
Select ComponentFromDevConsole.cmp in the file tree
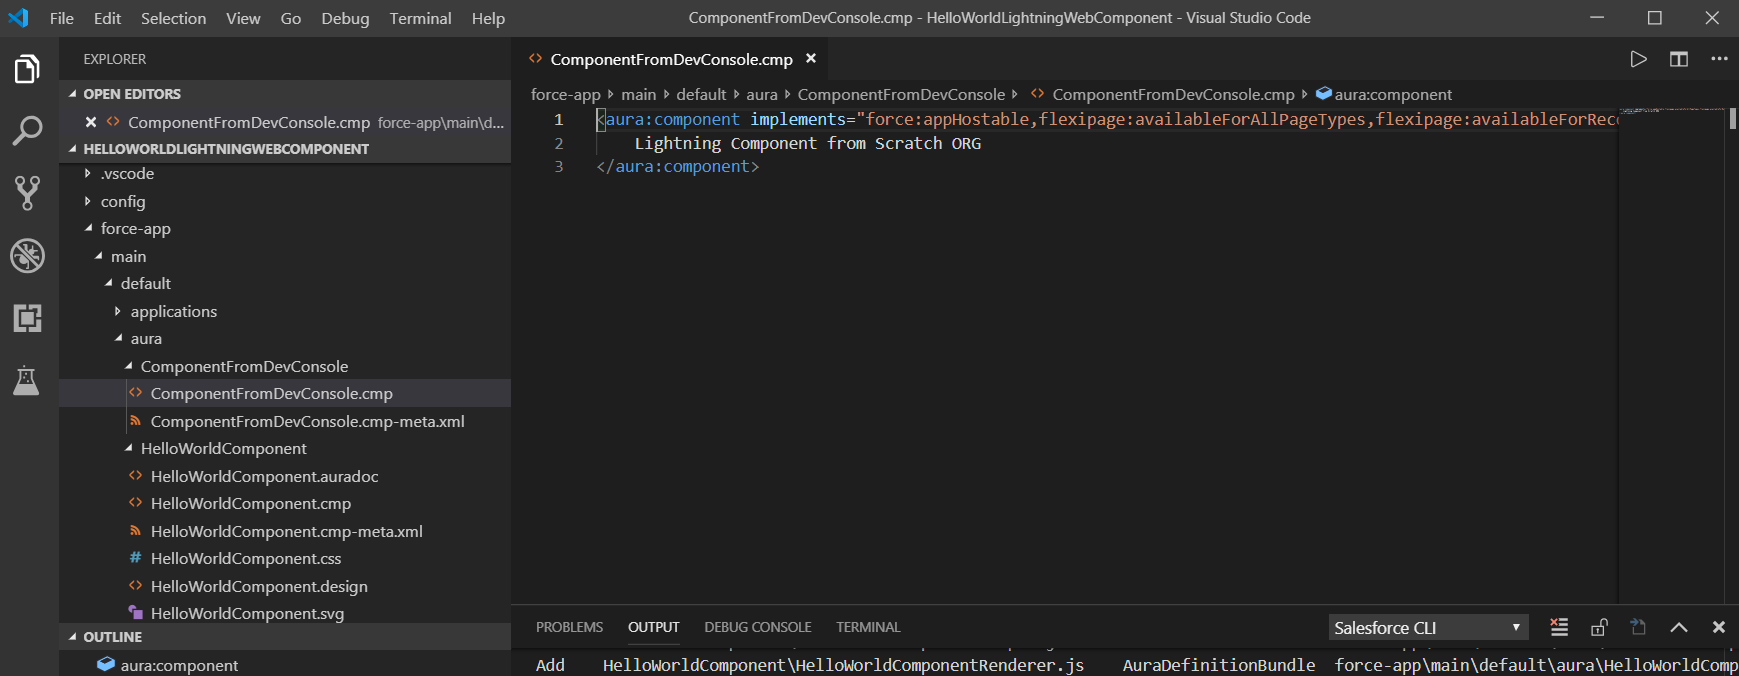click(285, 394)
